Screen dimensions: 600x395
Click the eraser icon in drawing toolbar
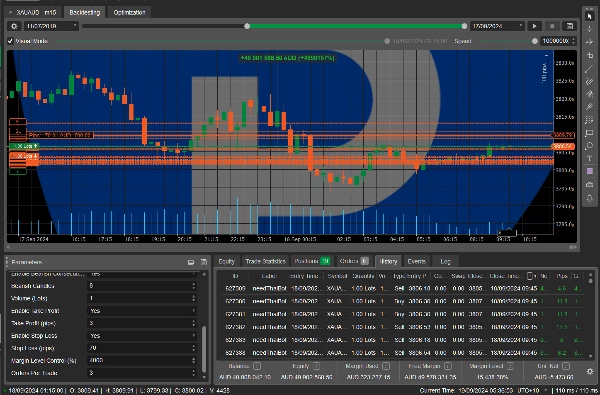pos(590,184)
